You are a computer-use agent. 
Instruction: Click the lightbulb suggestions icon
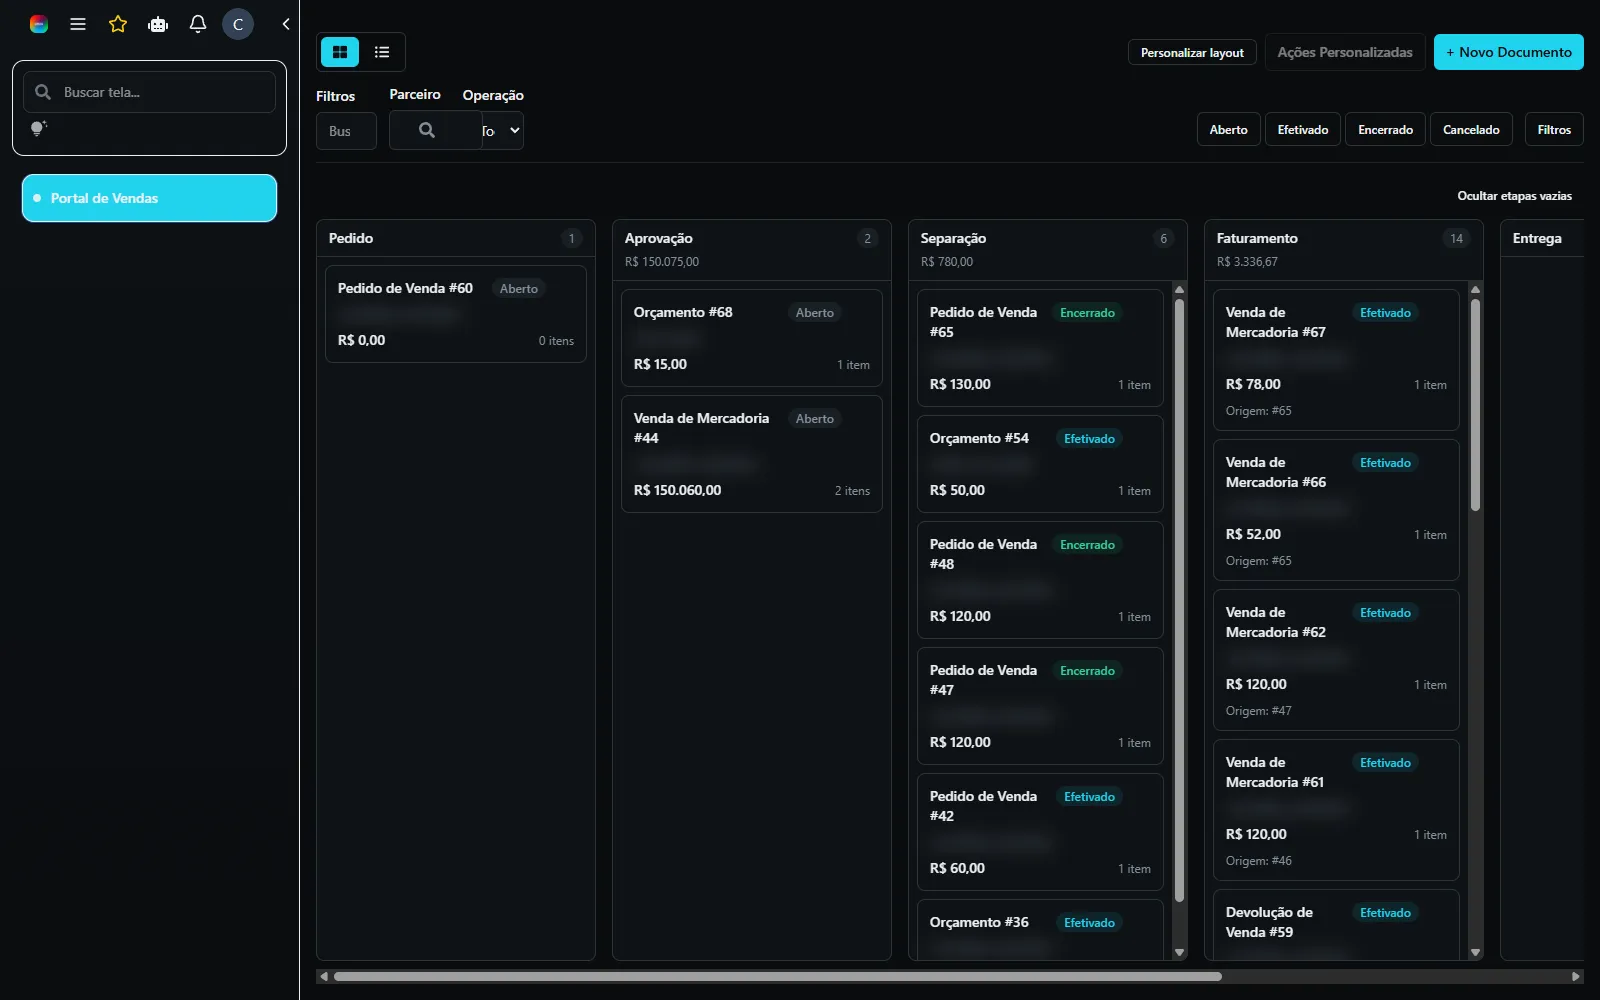pos(38,128)
